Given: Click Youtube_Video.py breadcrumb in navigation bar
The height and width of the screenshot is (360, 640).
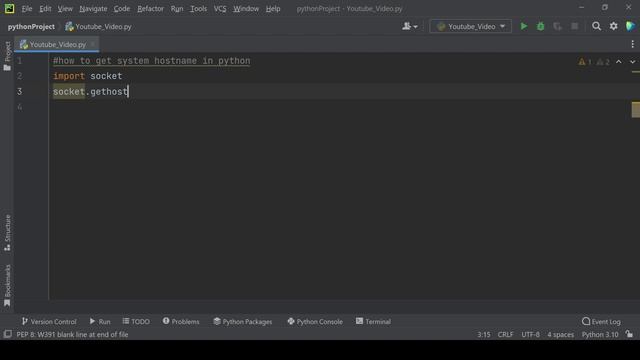Looking at the screenshot, I should point(98,27).
